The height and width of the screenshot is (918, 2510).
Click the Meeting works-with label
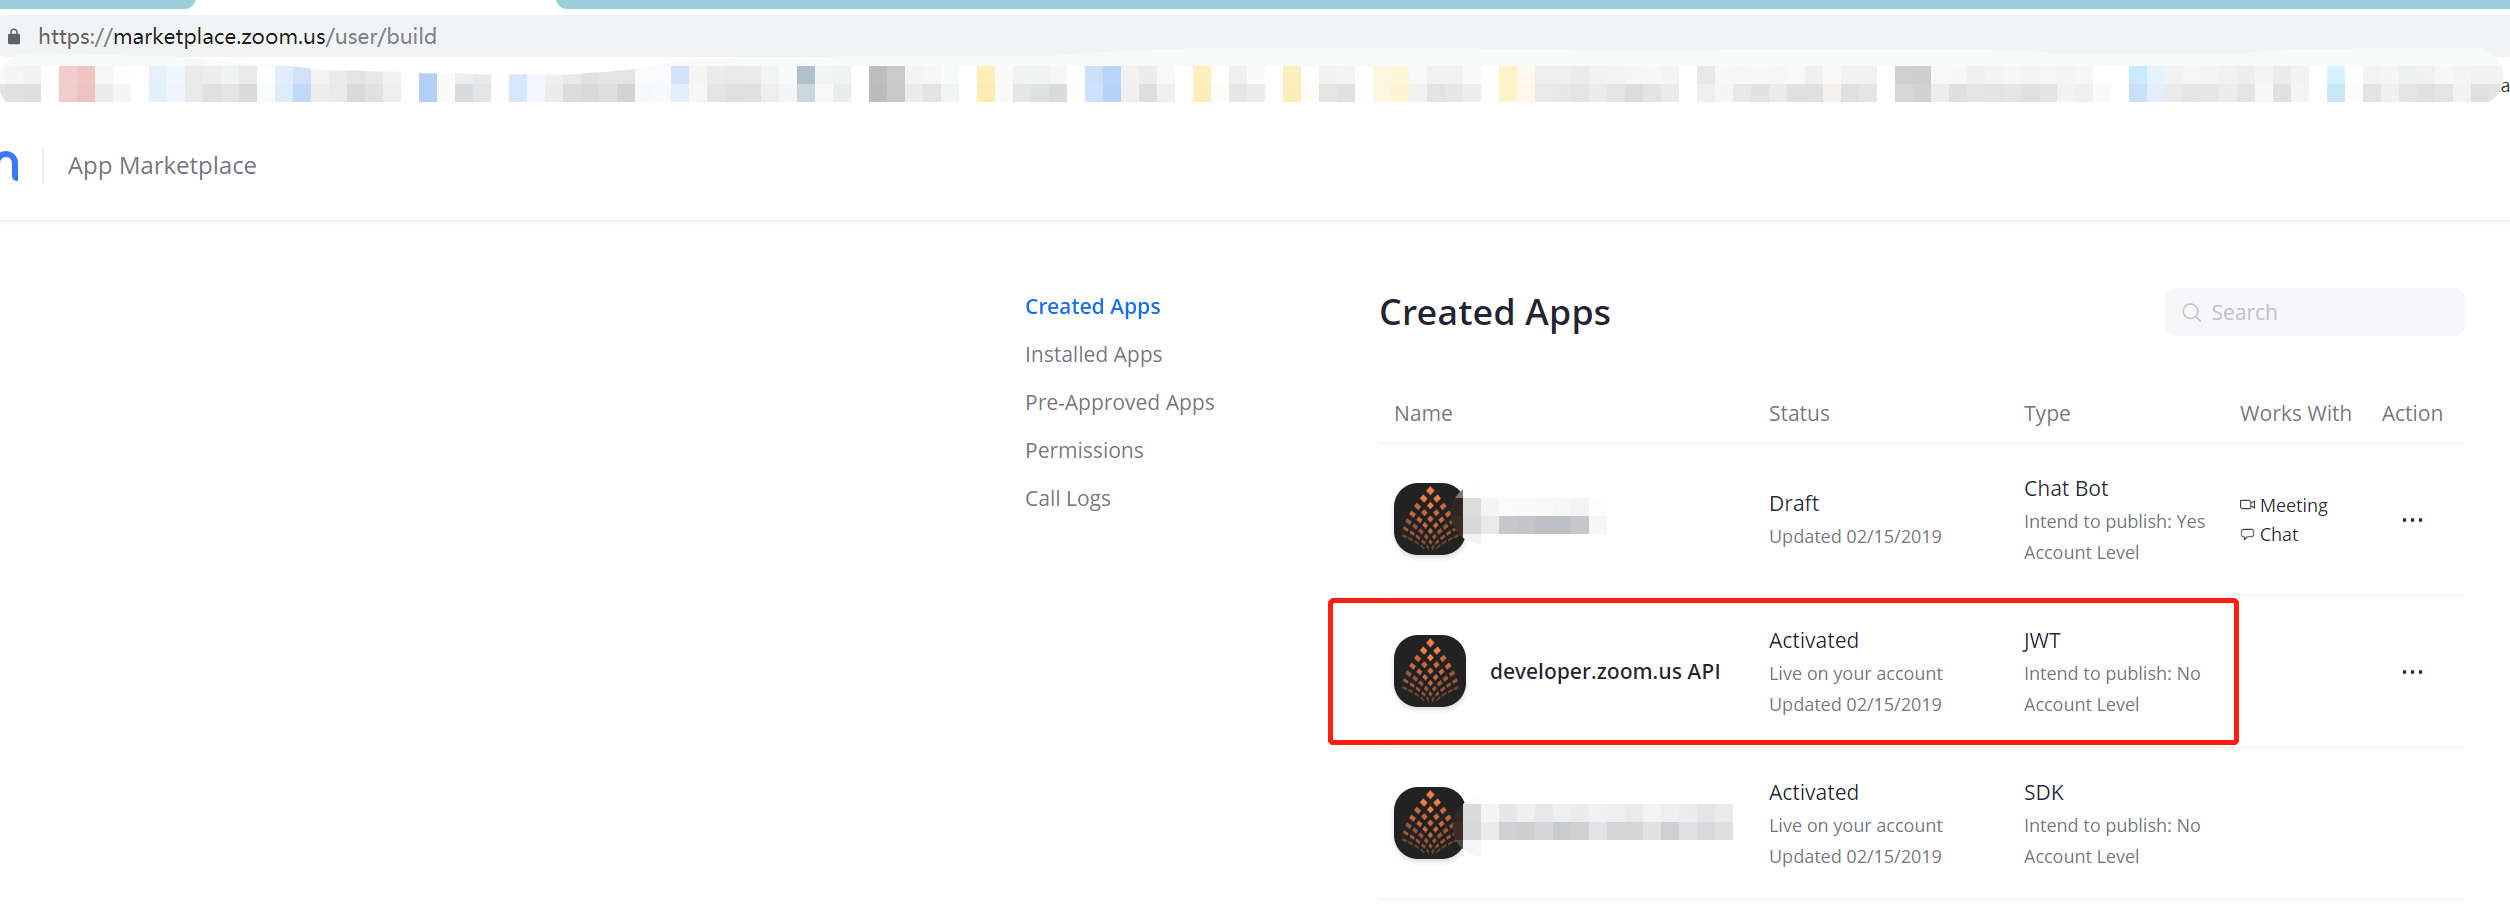2294,505
